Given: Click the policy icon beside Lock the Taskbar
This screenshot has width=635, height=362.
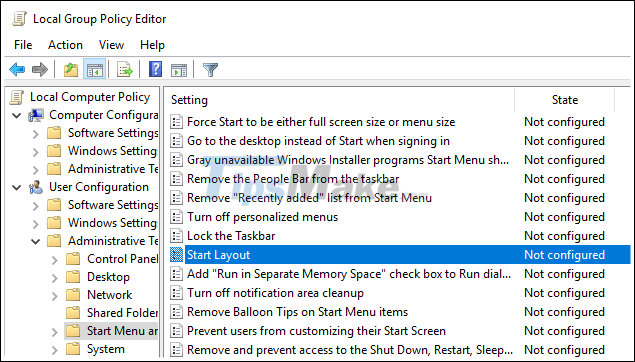Looking at the screenshot, I should click(177, 236).
